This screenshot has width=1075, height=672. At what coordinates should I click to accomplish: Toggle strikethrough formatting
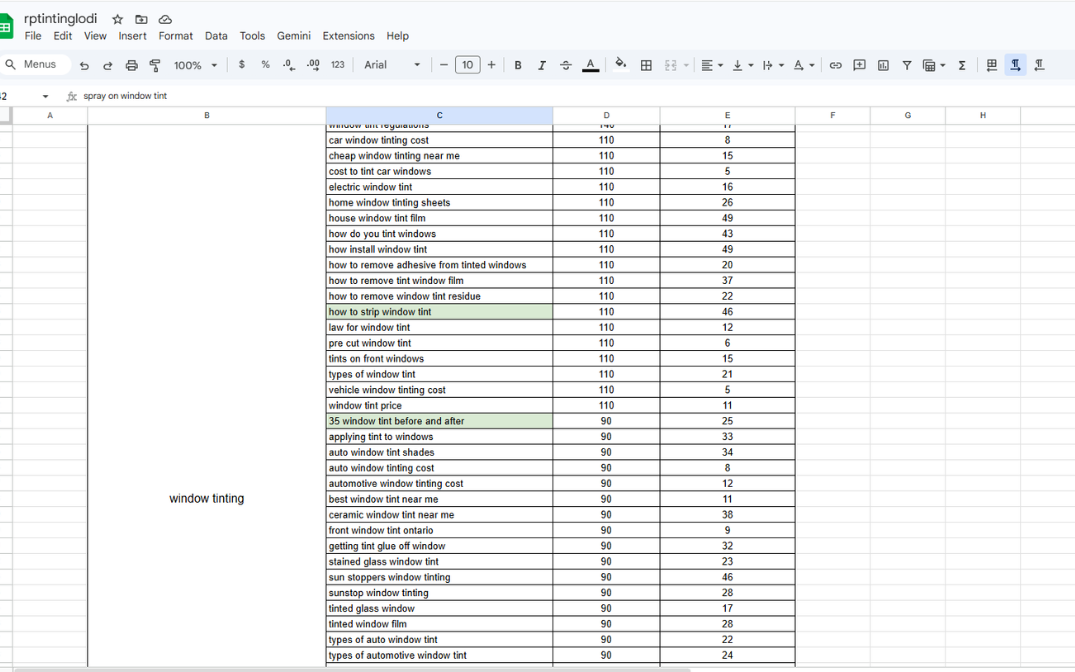point(566,65)
